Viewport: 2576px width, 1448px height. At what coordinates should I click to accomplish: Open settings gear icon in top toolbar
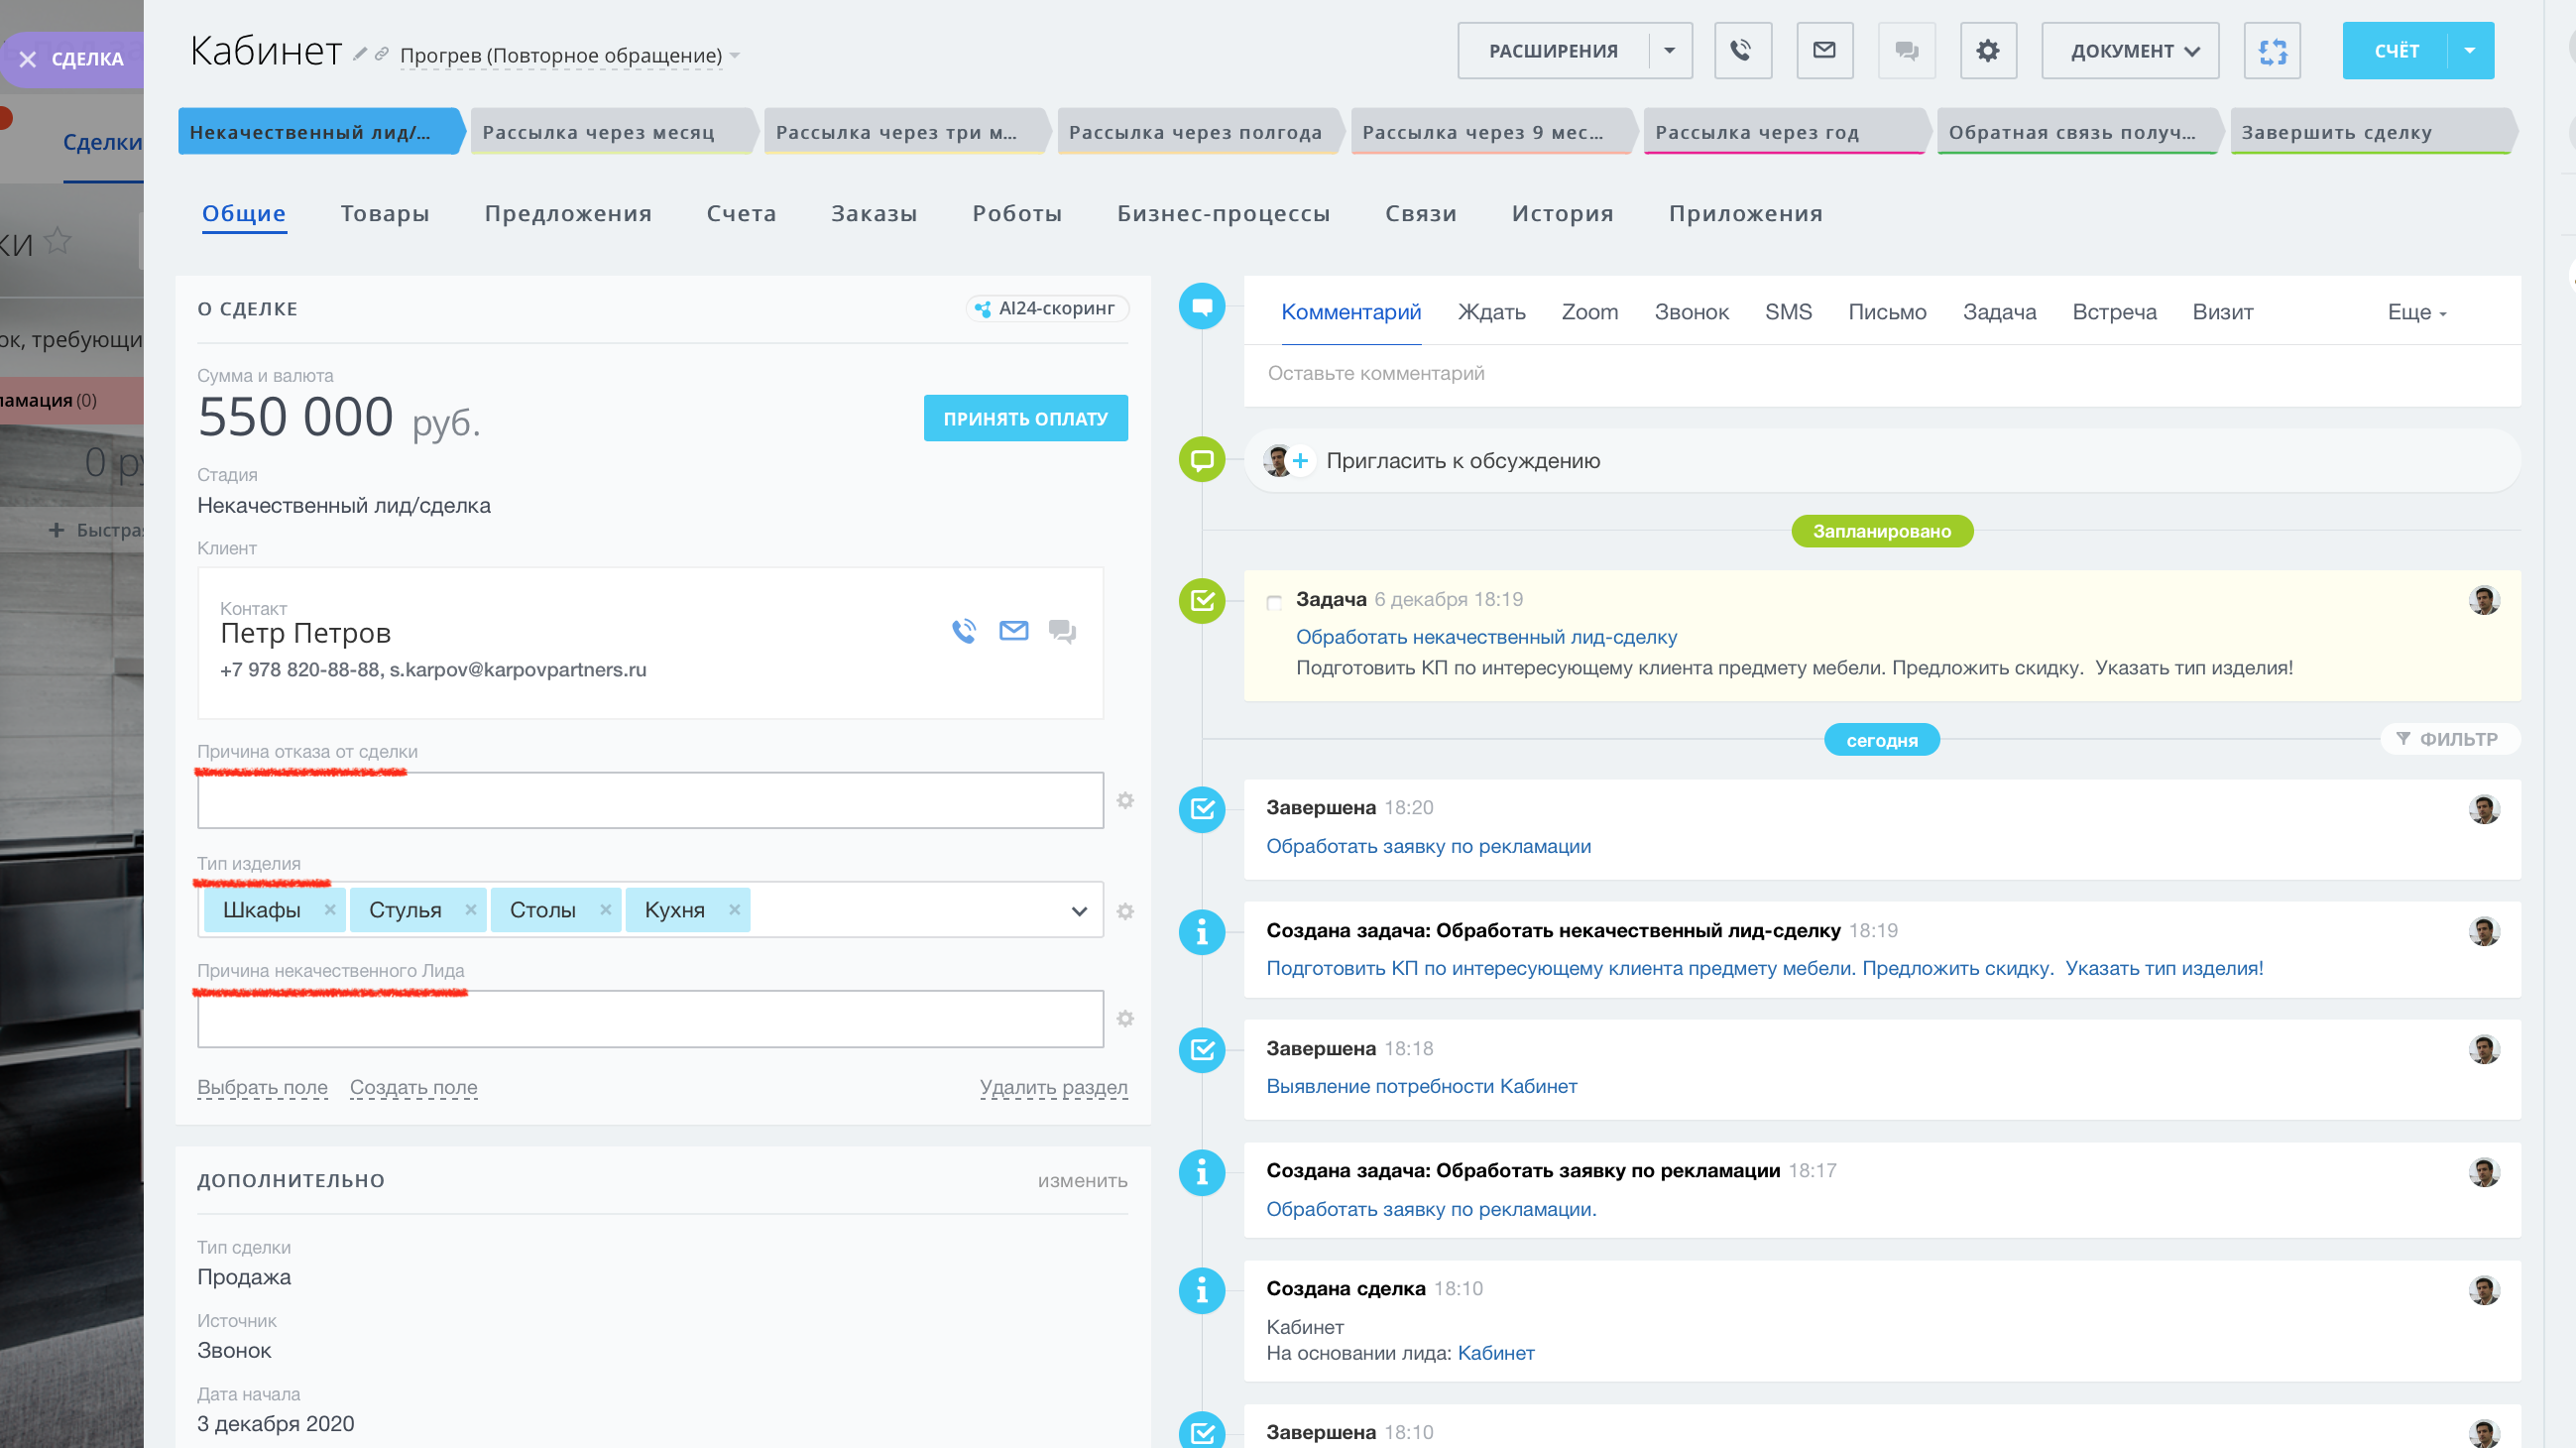point(1987,50)
